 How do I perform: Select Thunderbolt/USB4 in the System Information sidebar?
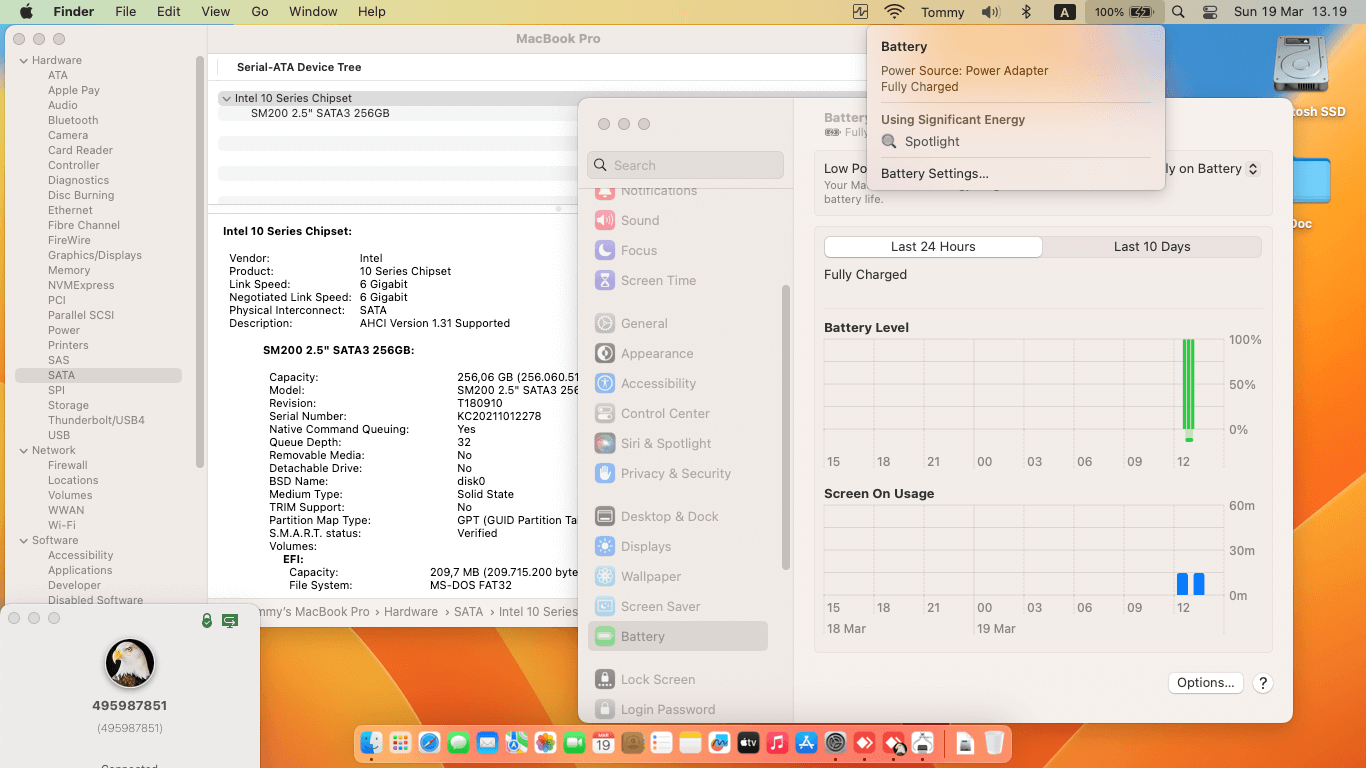(x=96, y=420)
